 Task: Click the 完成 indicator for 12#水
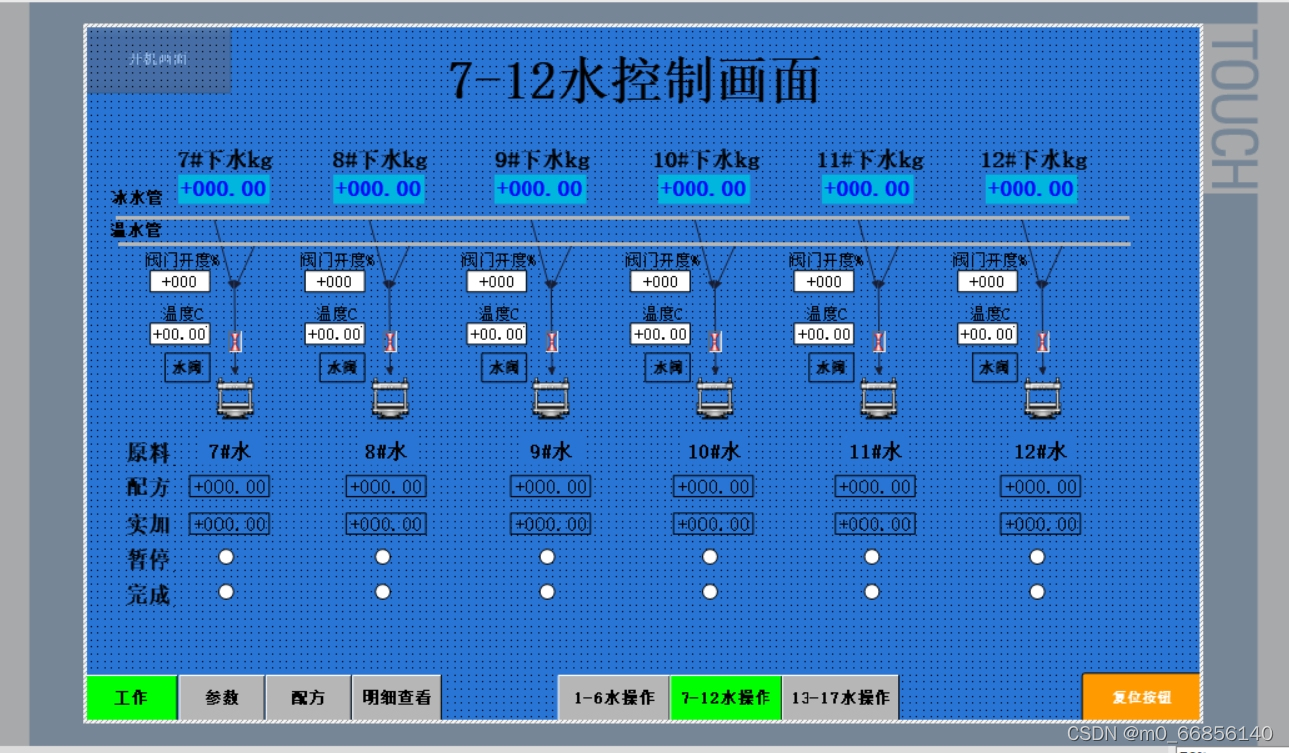1037,591
